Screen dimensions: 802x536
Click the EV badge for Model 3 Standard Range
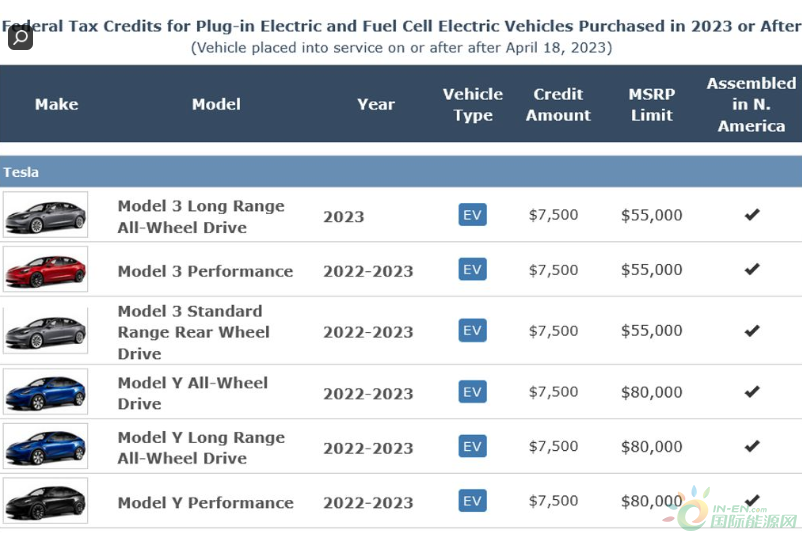coord(472,330)
